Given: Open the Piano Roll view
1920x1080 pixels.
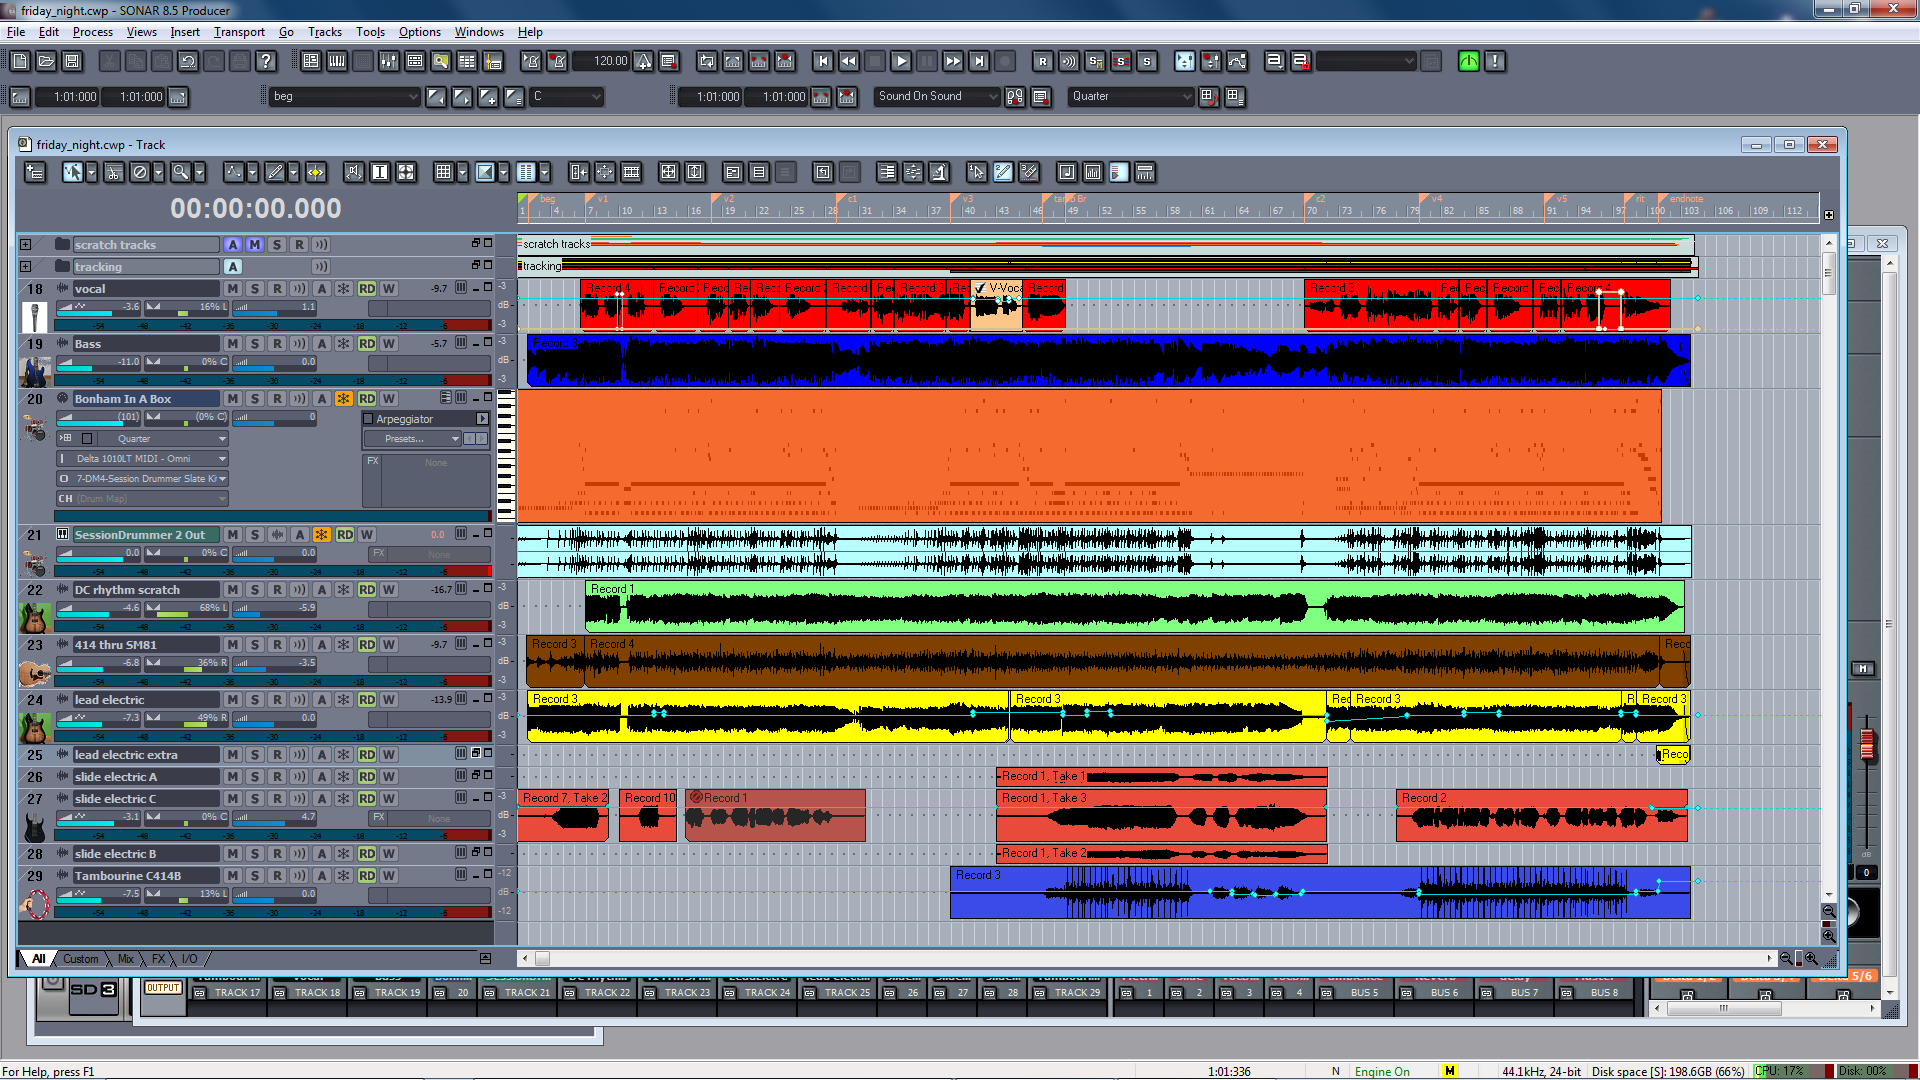Looking at the screenshot, I should (x=337, y=61).
